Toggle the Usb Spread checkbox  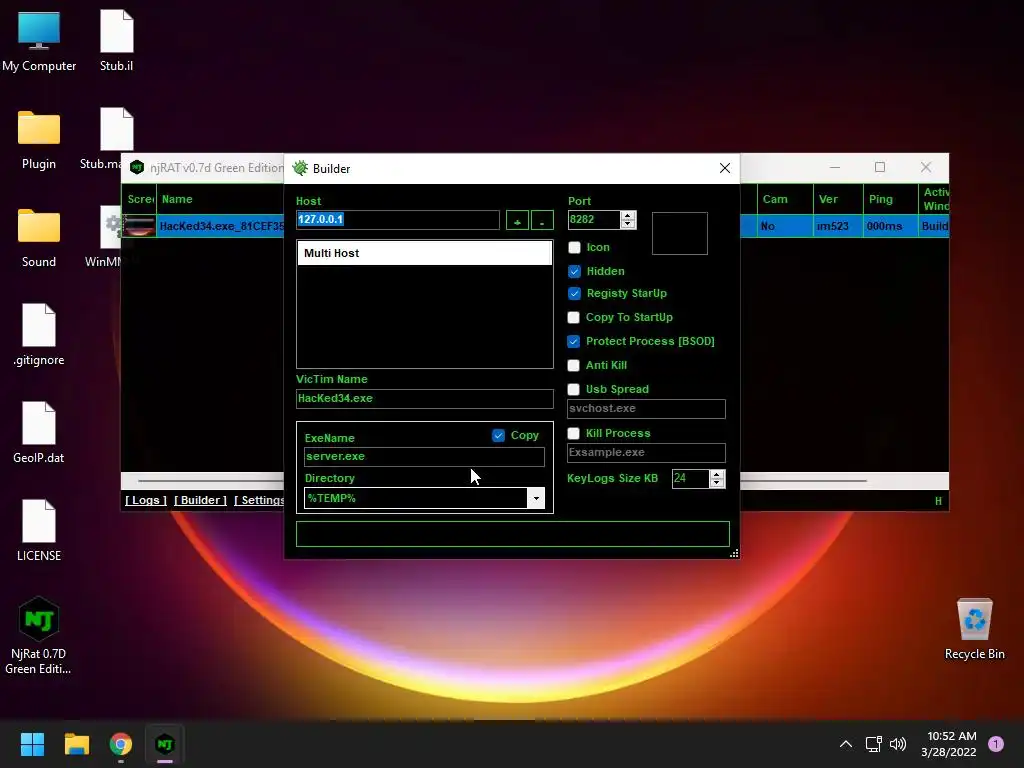pos(573,389)
